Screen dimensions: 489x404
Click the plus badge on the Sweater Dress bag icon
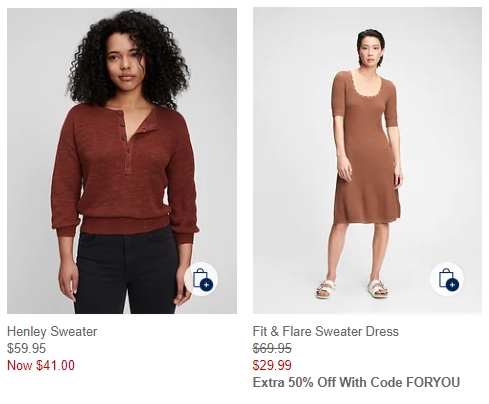click(452, 285)
